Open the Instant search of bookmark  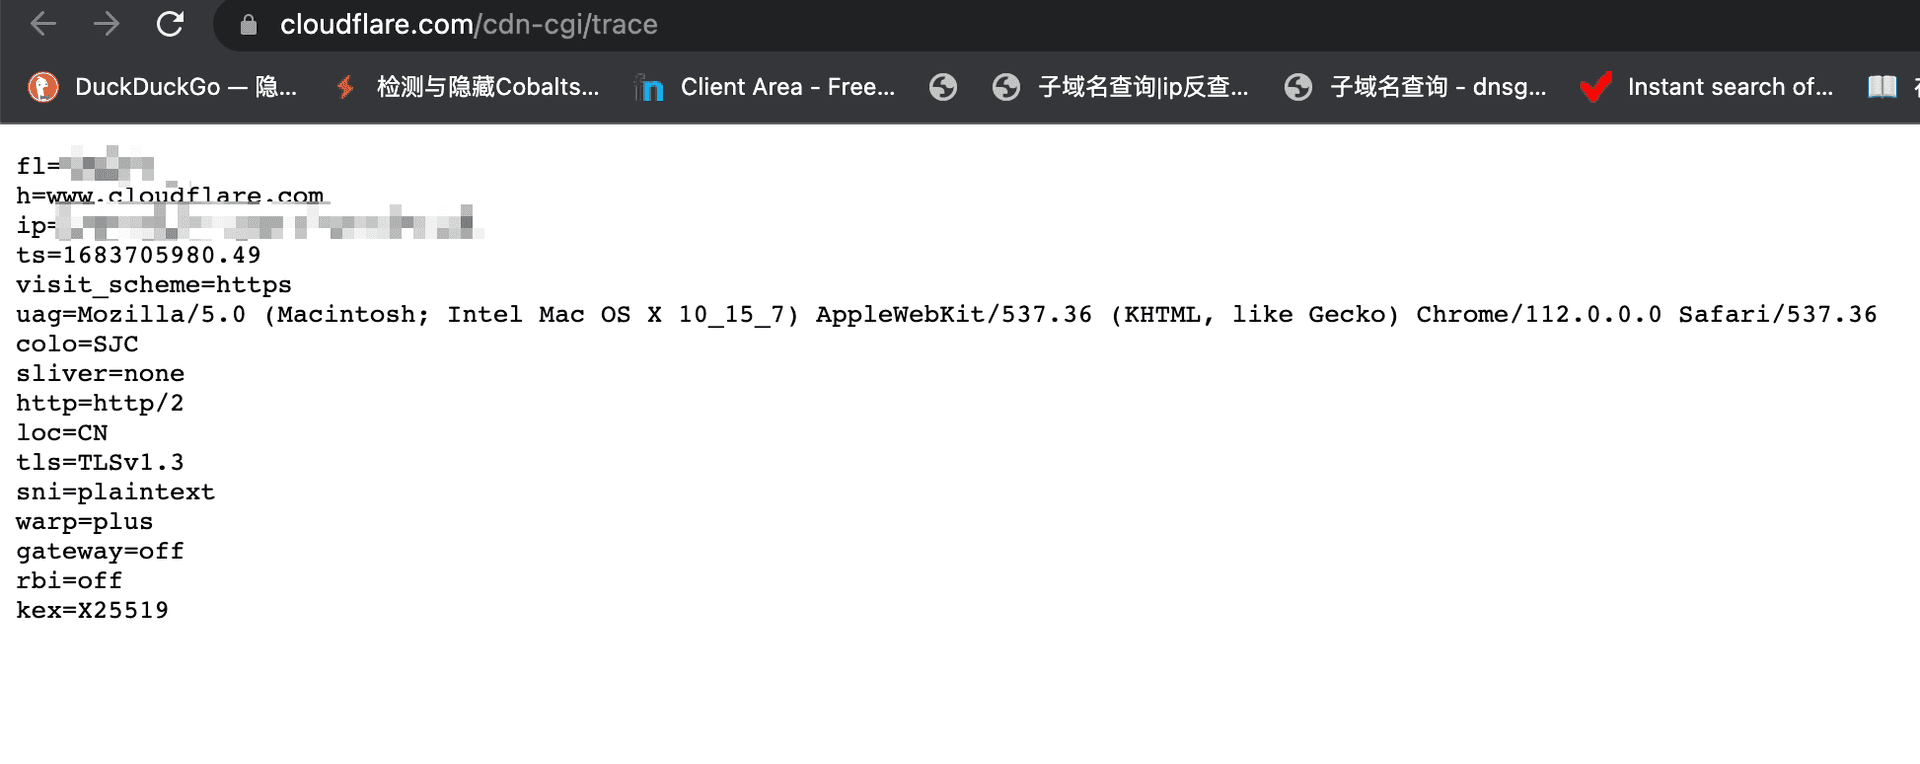(x=1707, y=88)
